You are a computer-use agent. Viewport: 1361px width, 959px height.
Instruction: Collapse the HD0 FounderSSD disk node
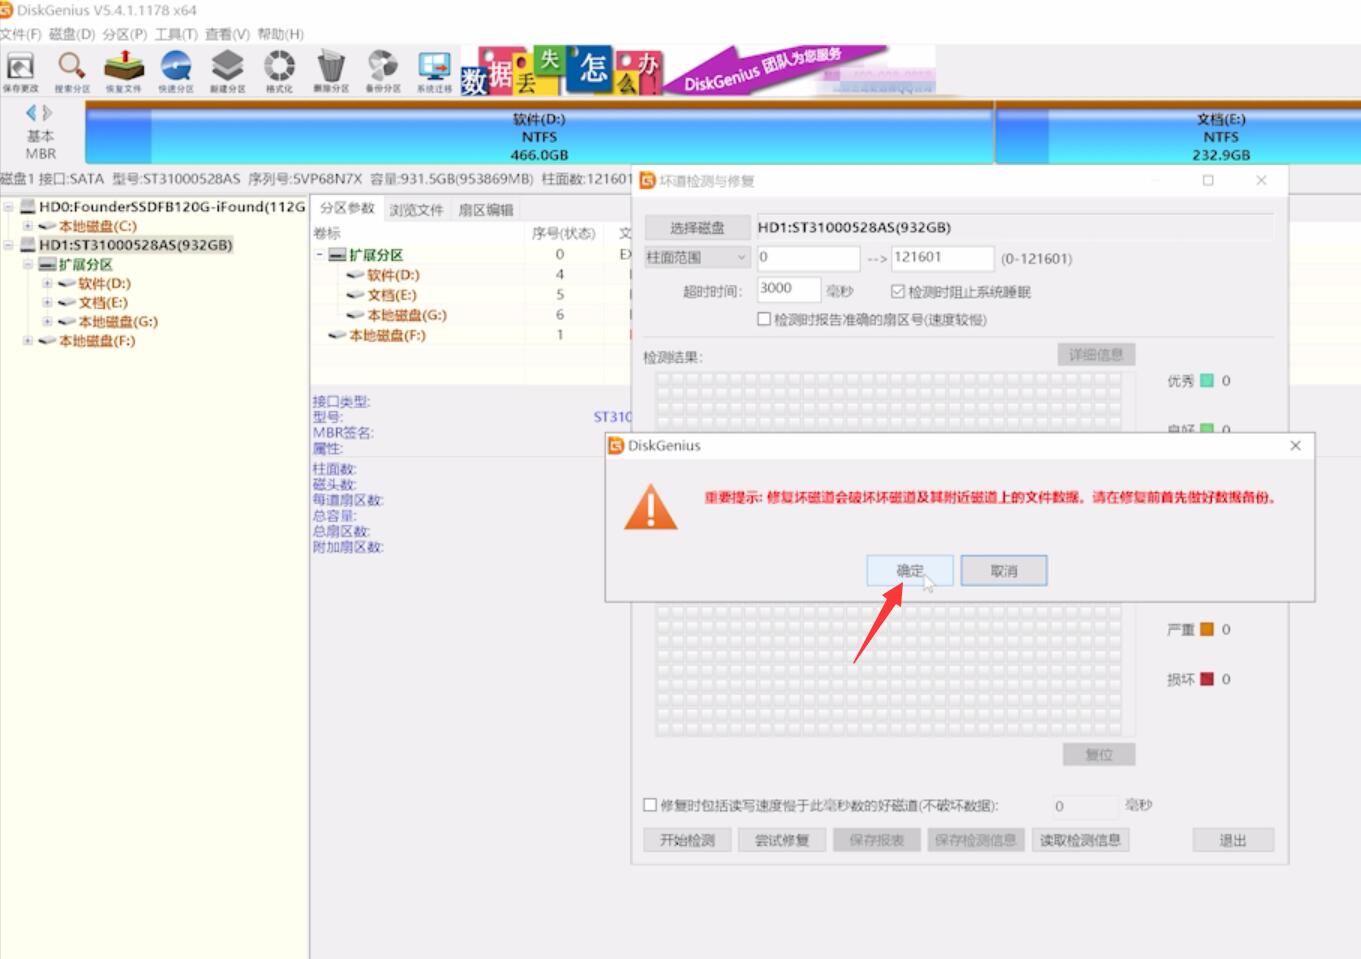click(x=8, y=207)
